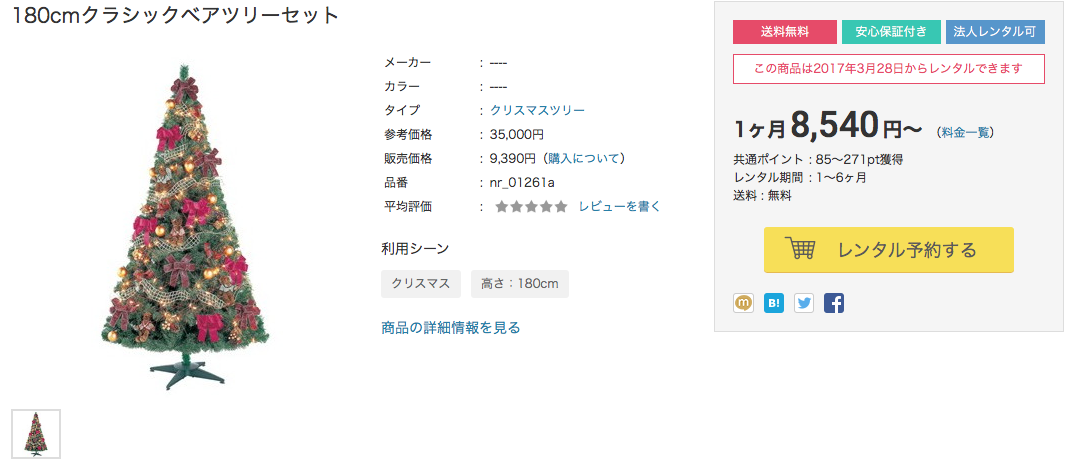Select the 高さ：180cm tag

(519, 284)
